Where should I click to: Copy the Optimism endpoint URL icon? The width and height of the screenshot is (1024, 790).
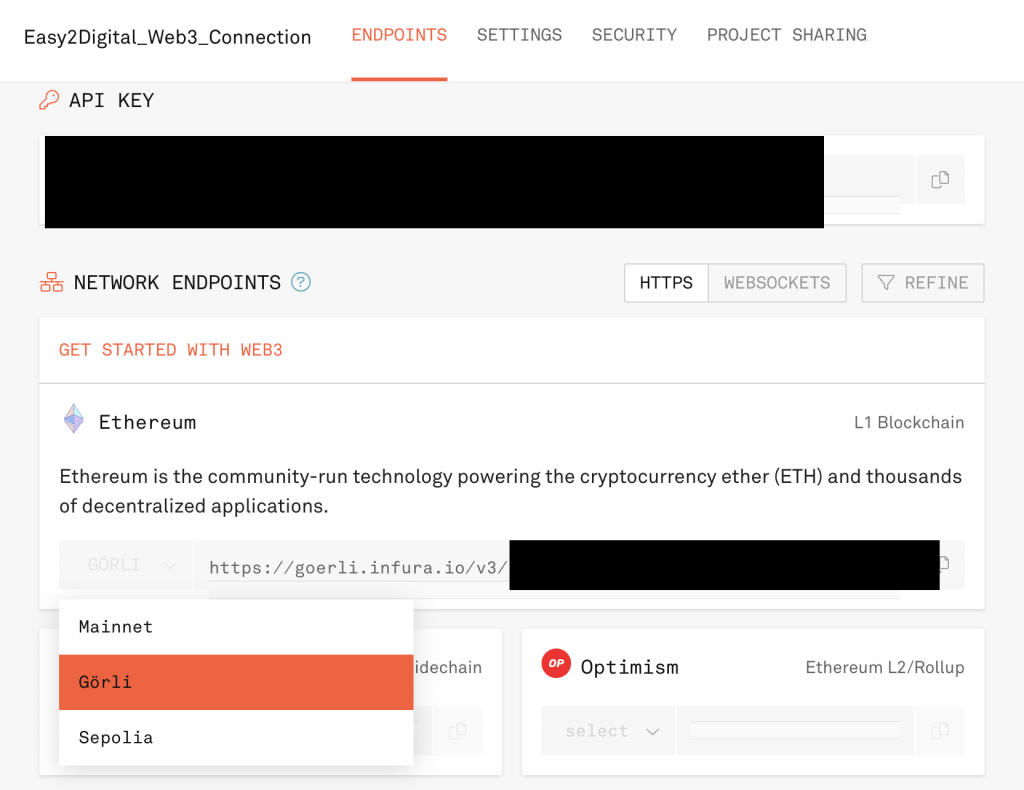940,731
